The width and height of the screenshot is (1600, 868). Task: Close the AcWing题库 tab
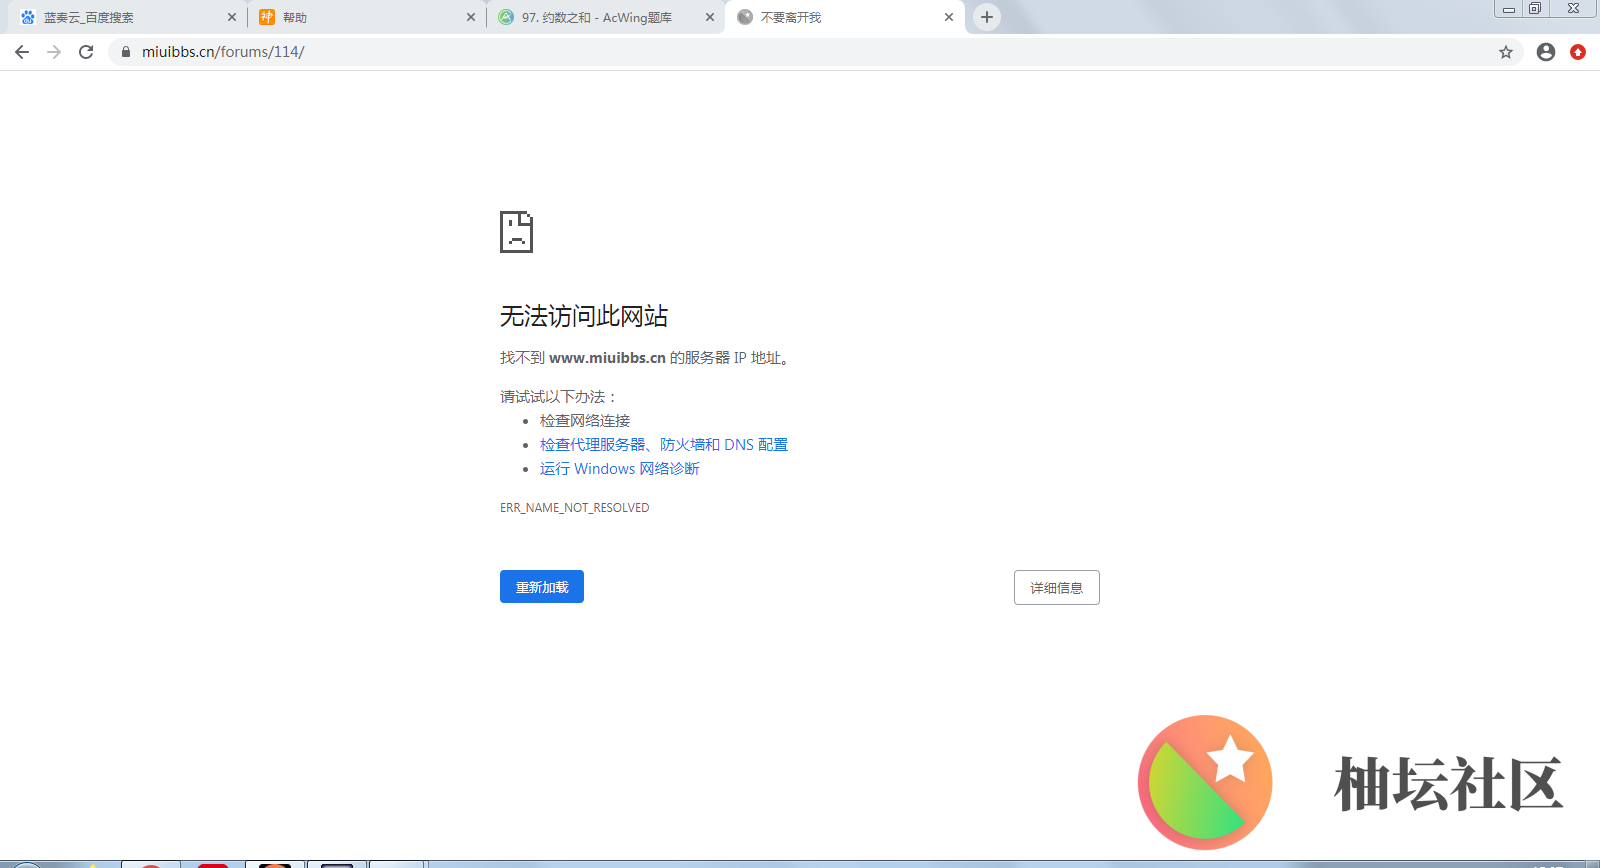pos(710,17)
